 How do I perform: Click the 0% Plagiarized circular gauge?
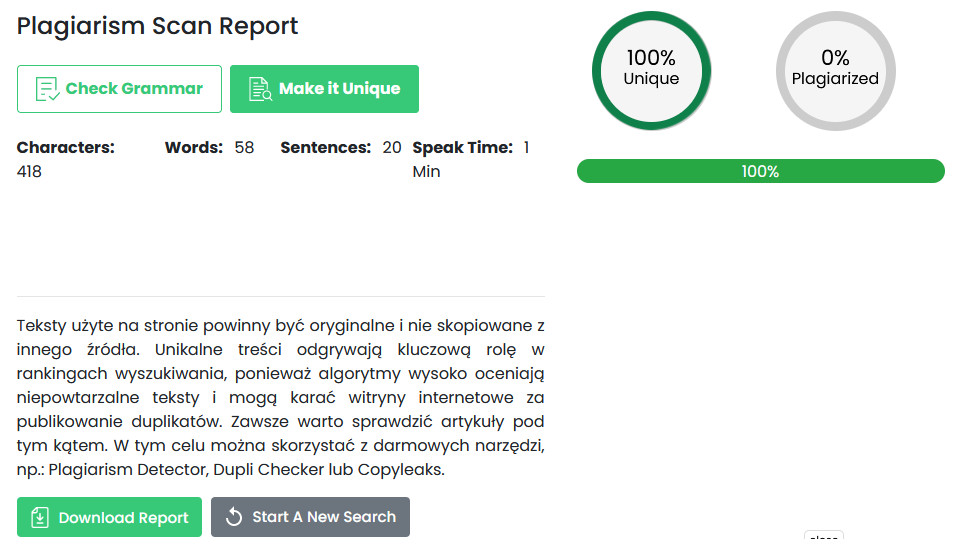(x=836, y=70)
